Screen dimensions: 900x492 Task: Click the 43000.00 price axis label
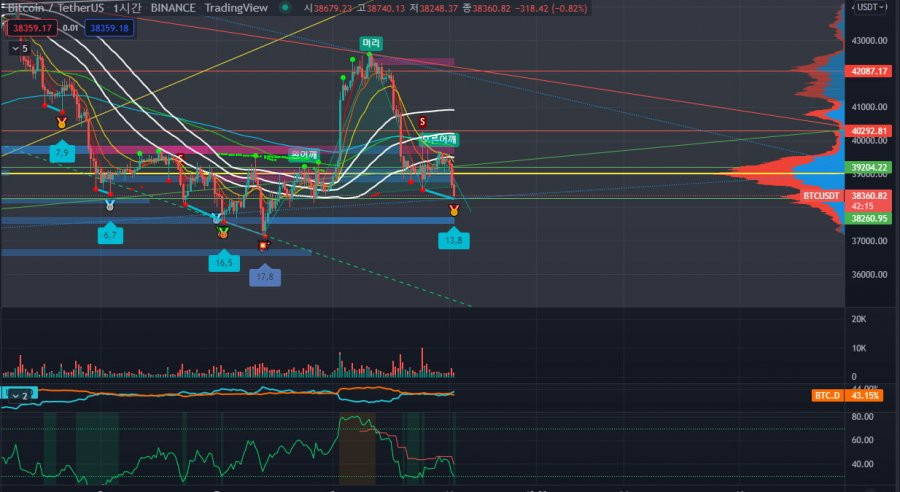(869, 40)
